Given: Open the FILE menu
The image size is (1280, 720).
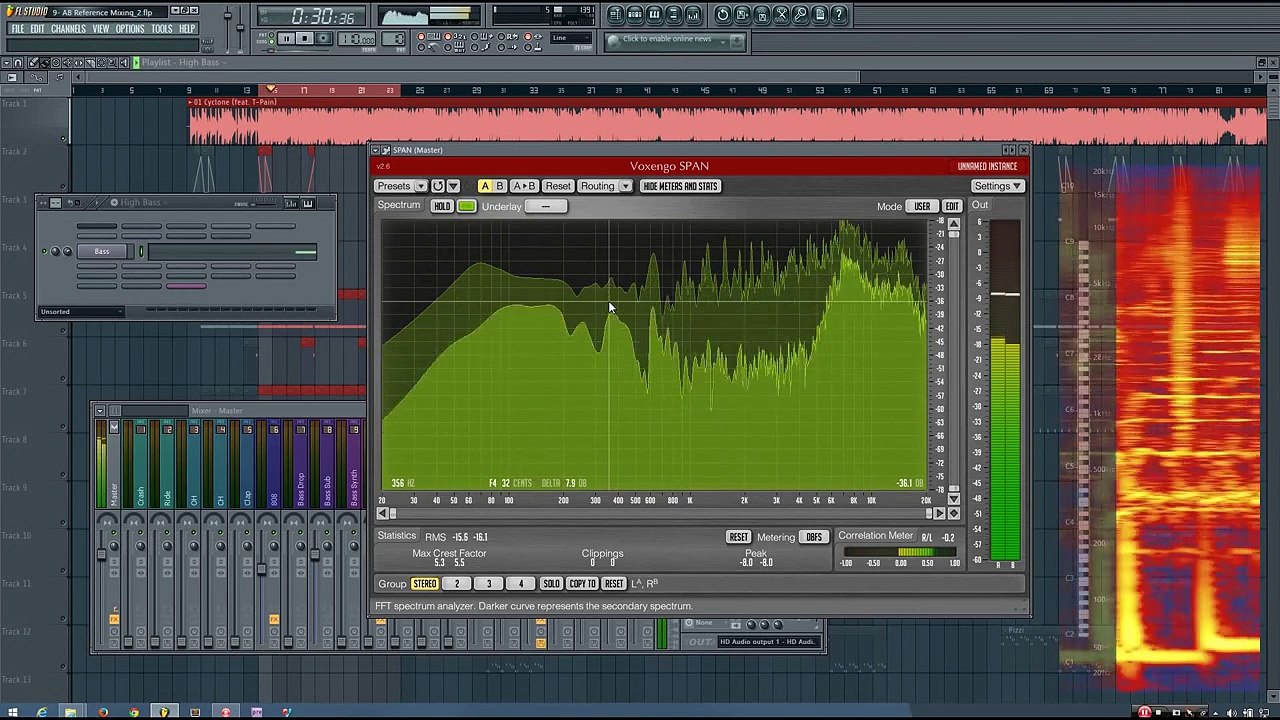Looking at the screenshot, I should click(x=17, y=29).
